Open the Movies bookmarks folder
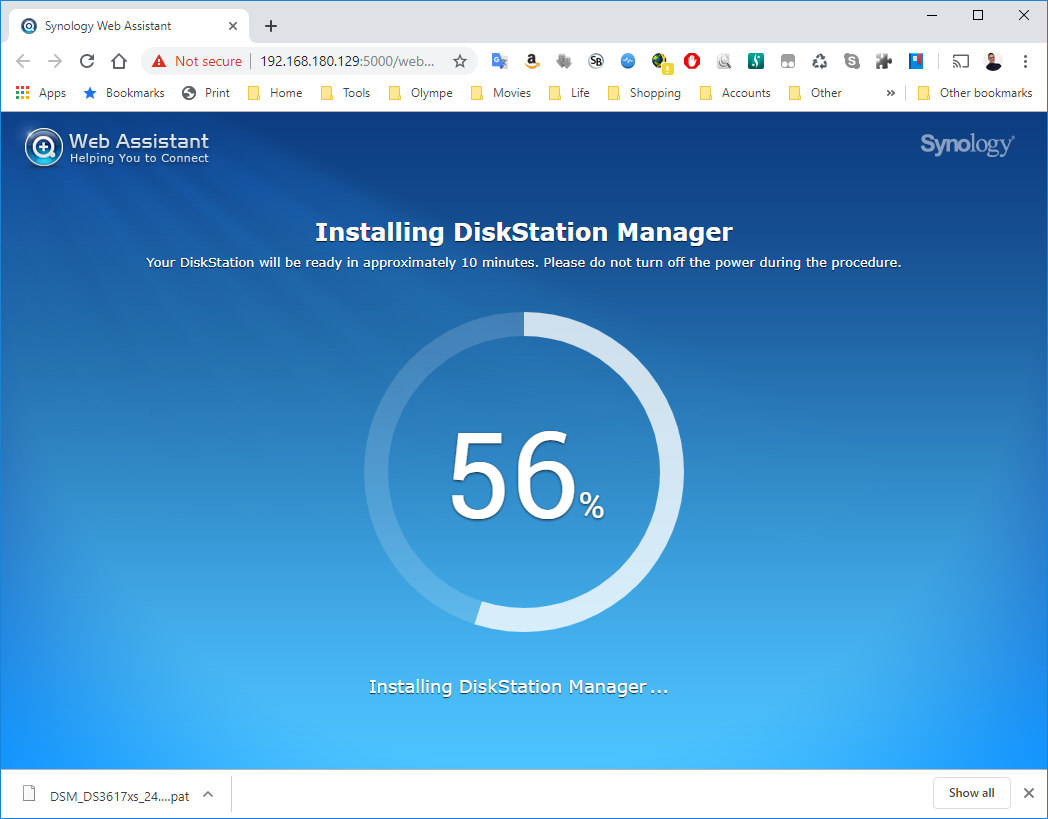Image resolution: width=1048 pixels, height=819 pixels. tap(501, 93)
